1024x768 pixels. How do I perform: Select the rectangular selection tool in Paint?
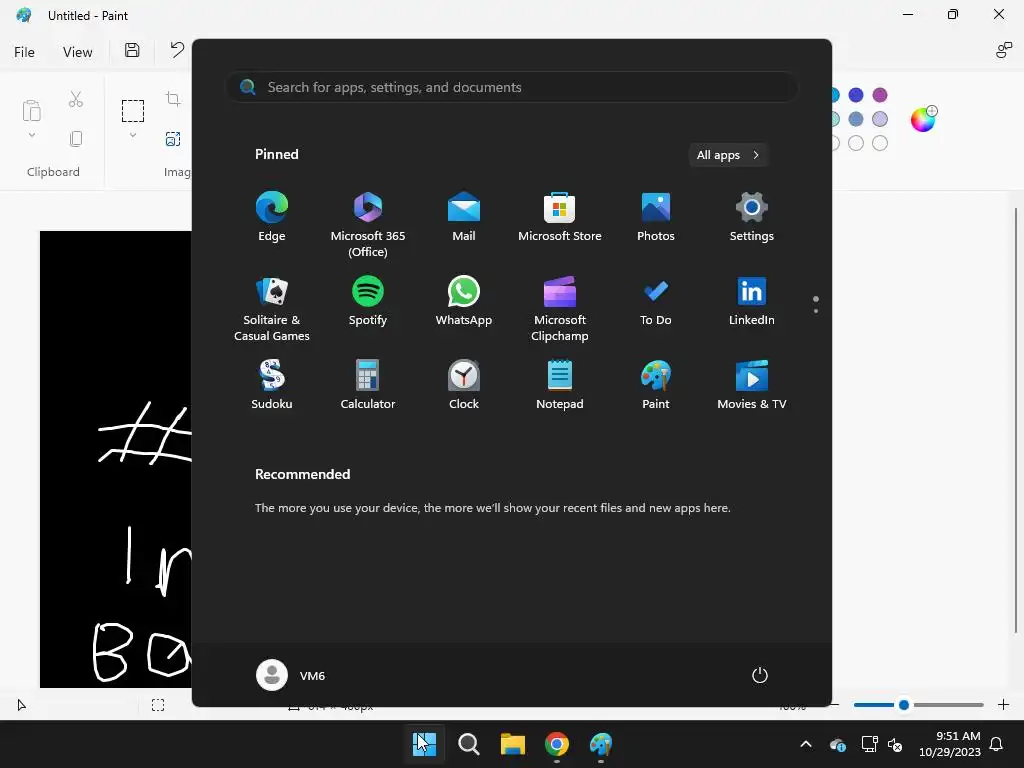(133, 110)
